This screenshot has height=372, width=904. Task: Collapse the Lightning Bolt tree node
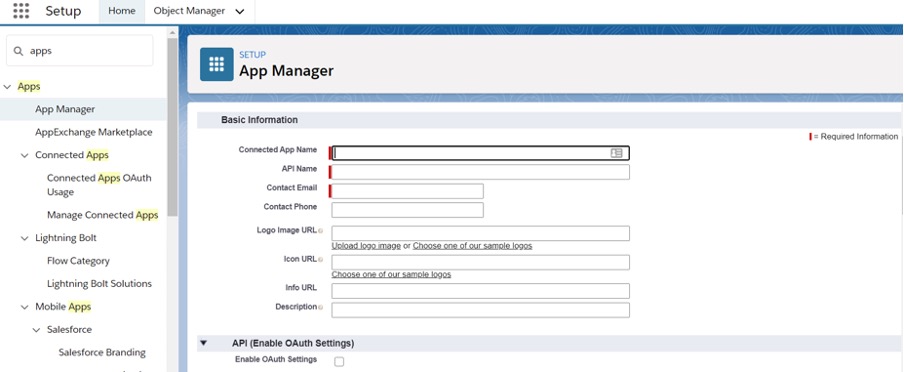tap(24, 238)
